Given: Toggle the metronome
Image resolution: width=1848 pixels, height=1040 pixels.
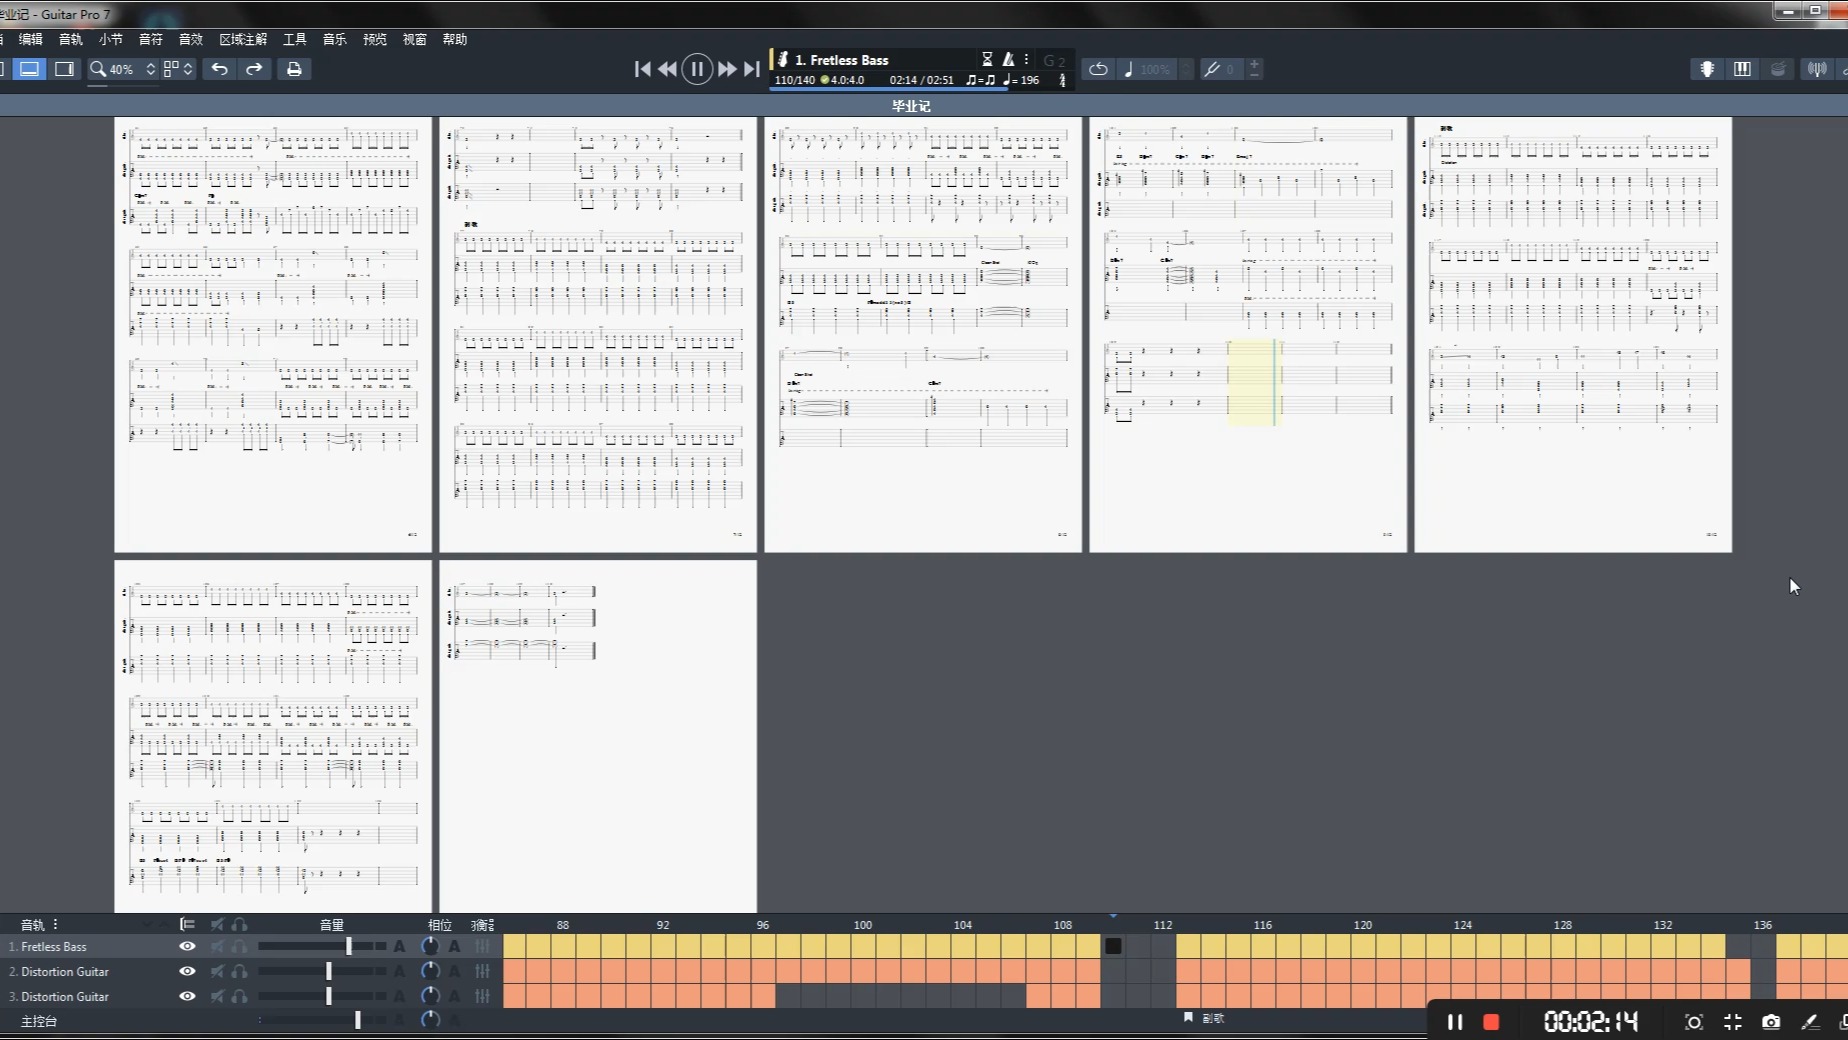Looking at the screenshot, I should [x=1008, y=60].
